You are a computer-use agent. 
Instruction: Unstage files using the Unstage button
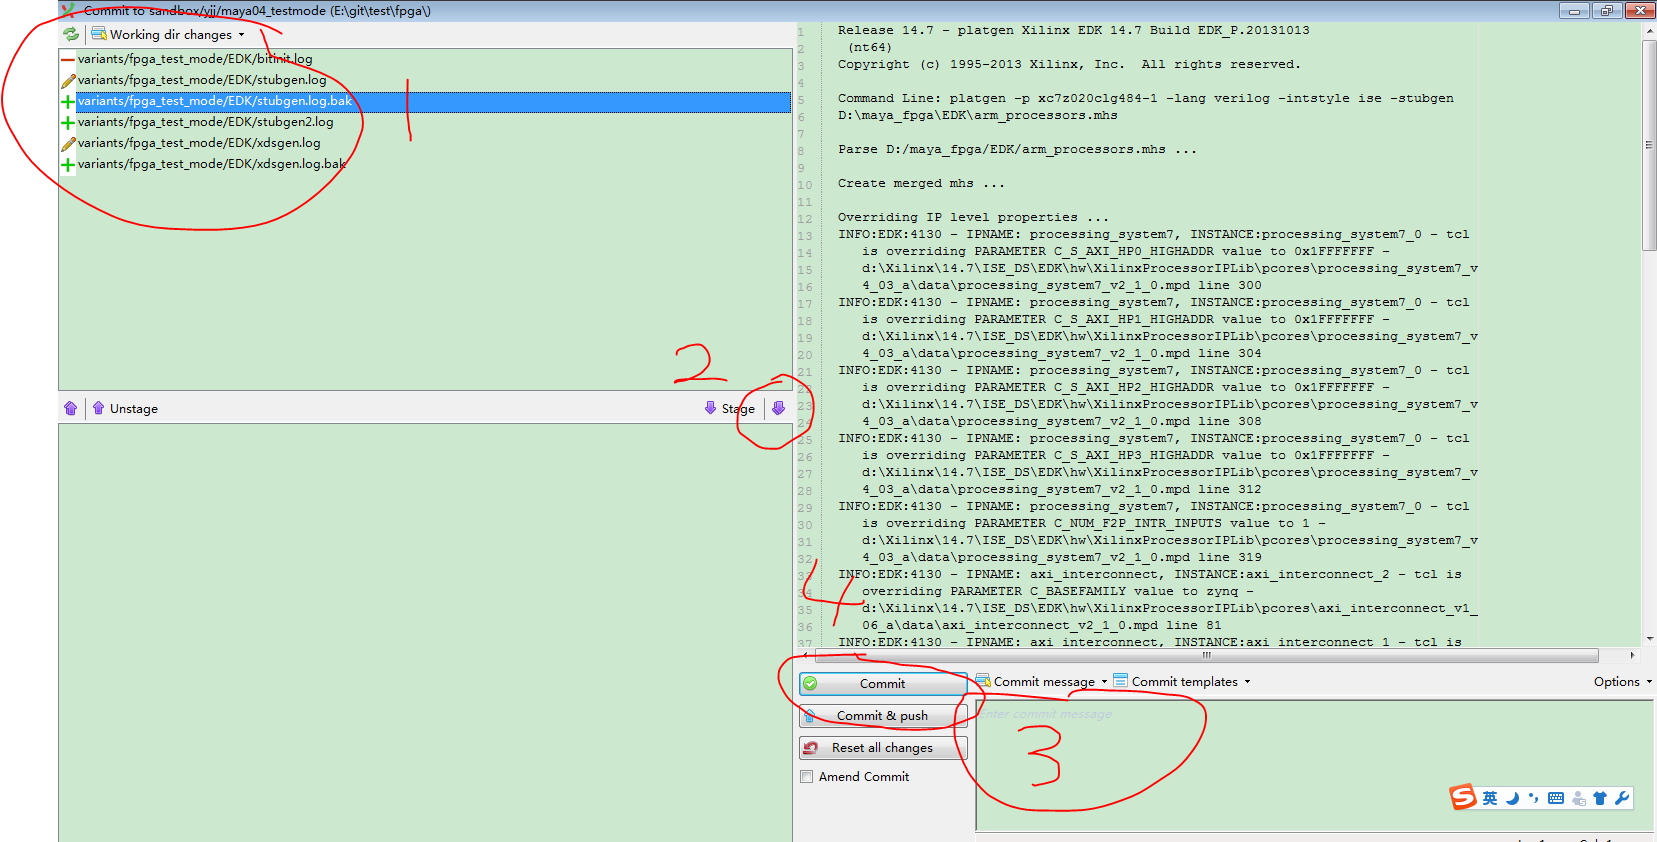click(x=125, y=408)
